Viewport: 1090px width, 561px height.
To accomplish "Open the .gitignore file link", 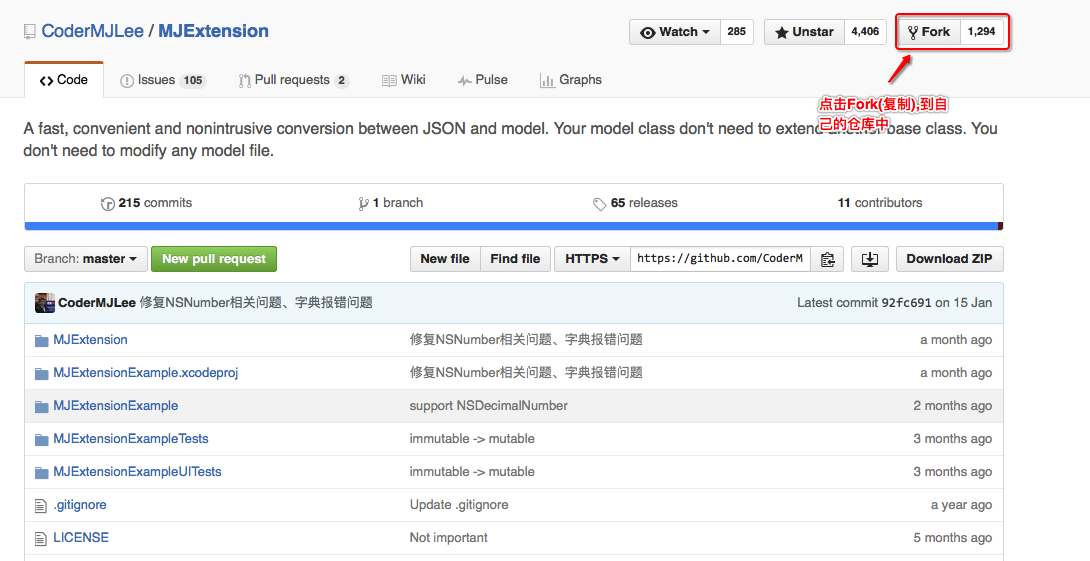I will pos(80,505).
